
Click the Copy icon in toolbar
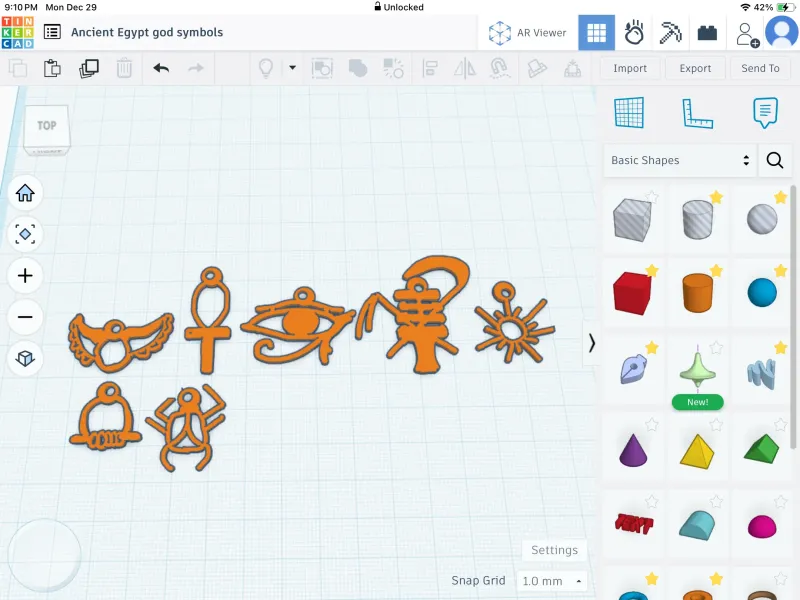tap(18, 68)
